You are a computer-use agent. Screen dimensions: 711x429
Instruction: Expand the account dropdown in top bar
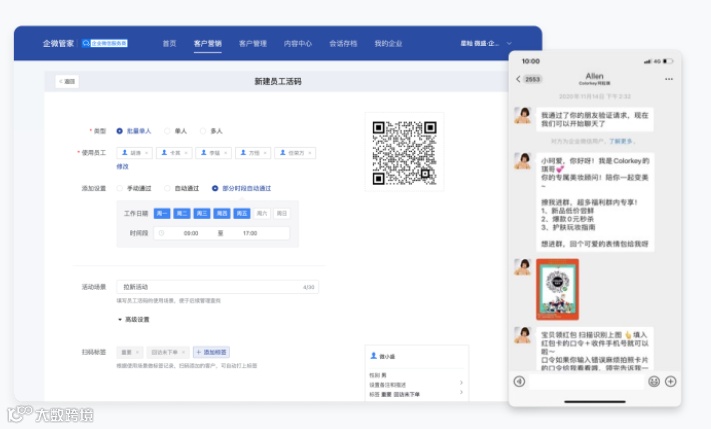click(509, 44)
